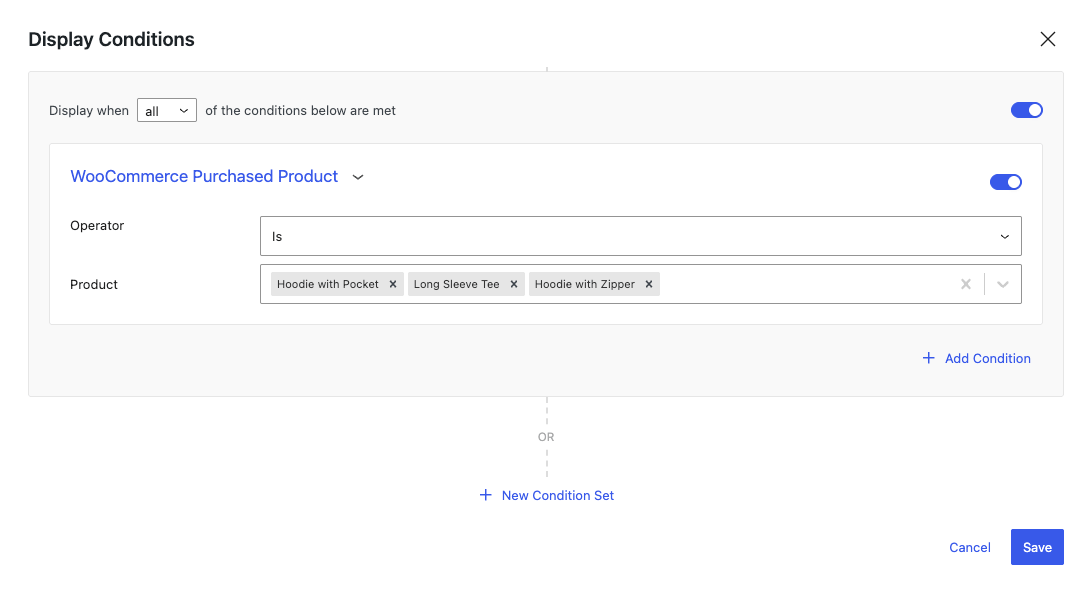The height and width of the screenshot is (593, 1090).
Task: Disable the WooCommerce Purchased Product condition toggle
Action: pyautogui.click(x=1006, y=182)
